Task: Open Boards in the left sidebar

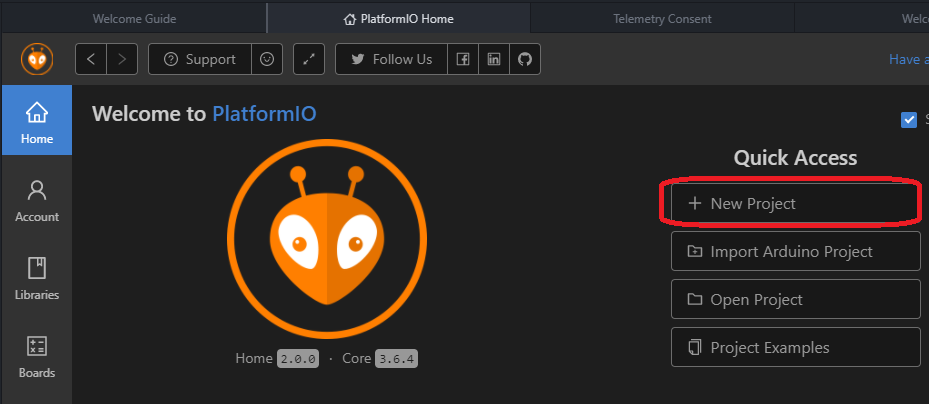Action: click(37, 356)
